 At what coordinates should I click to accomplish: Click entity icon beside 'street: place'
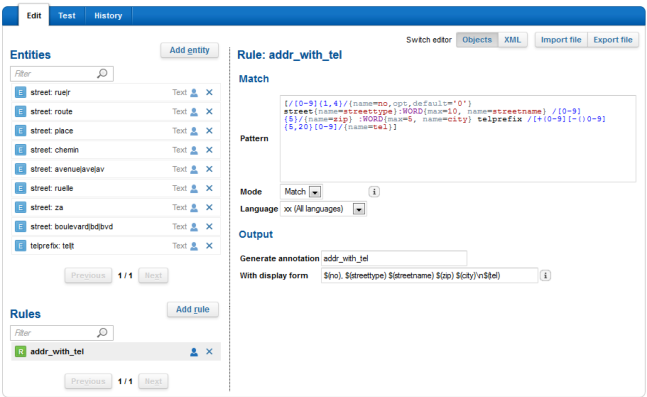click(20, 131)
